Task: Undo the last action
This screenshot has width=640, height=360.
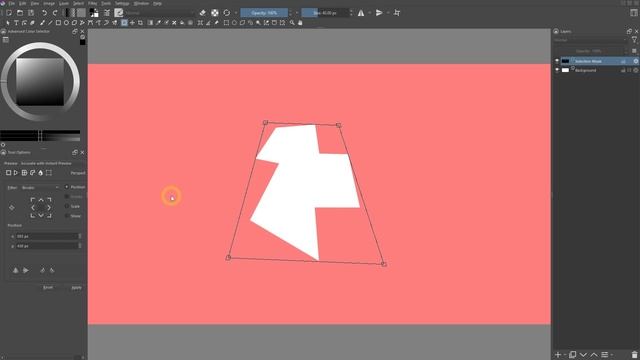Action: [x=44, y=13]
